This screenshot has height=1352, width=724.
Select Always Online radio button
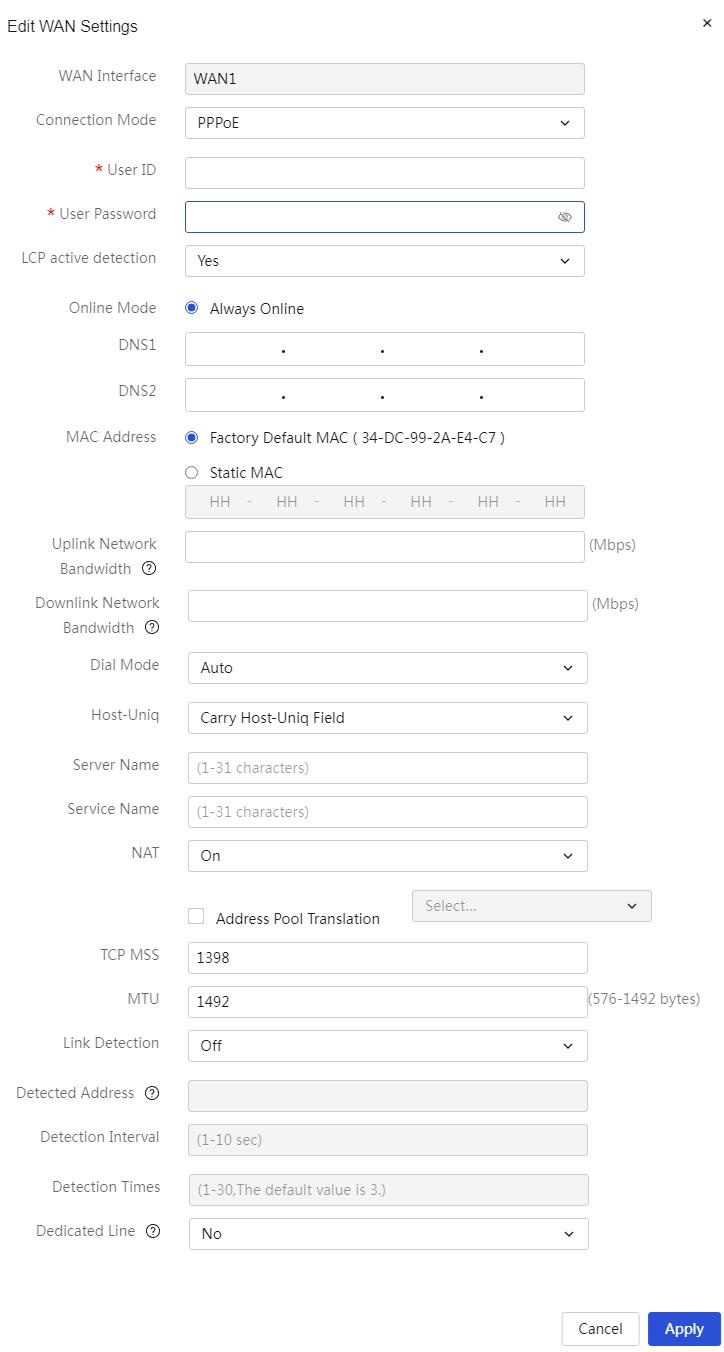click(x=192, y=308)
